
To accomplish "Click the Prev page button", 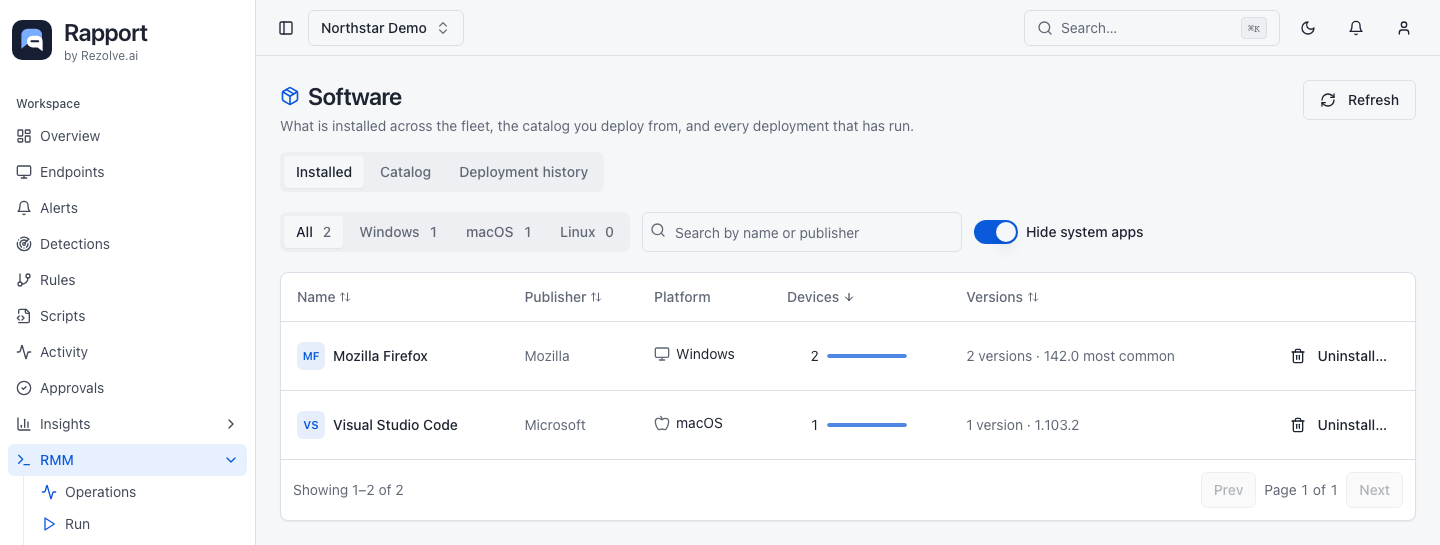I will [1228, 490].
